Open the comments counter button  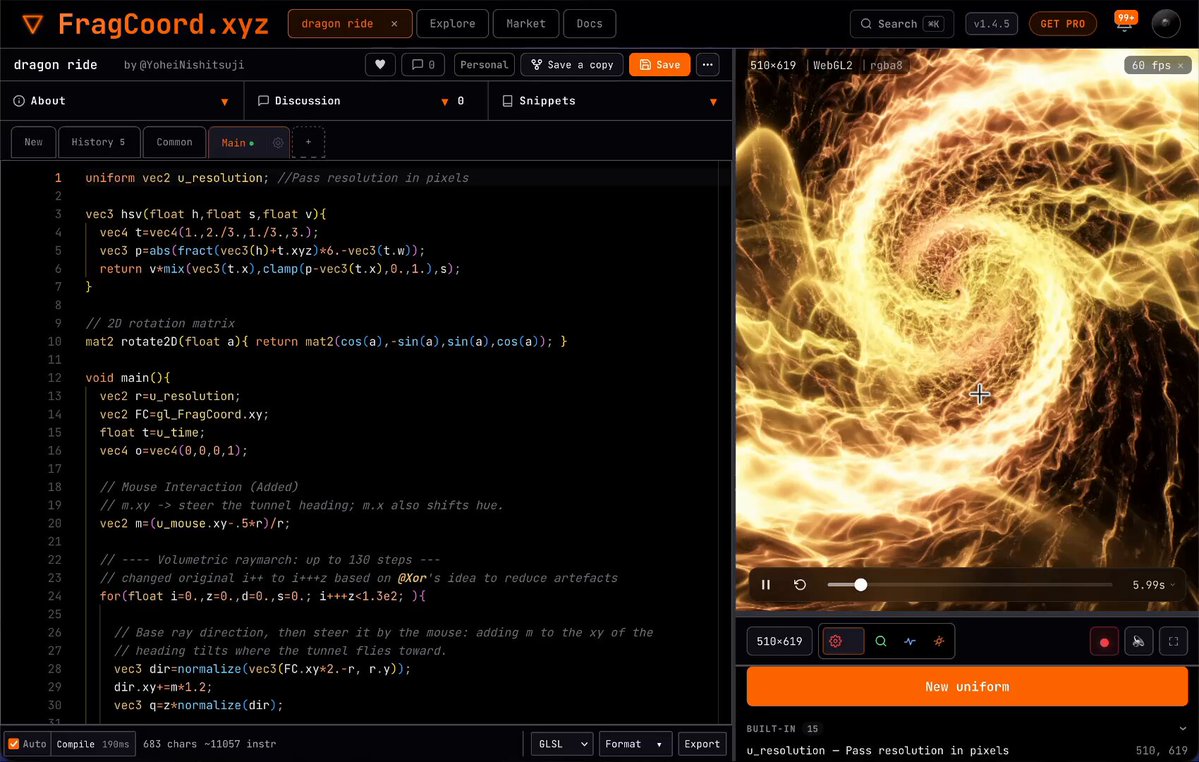point(423,65)
